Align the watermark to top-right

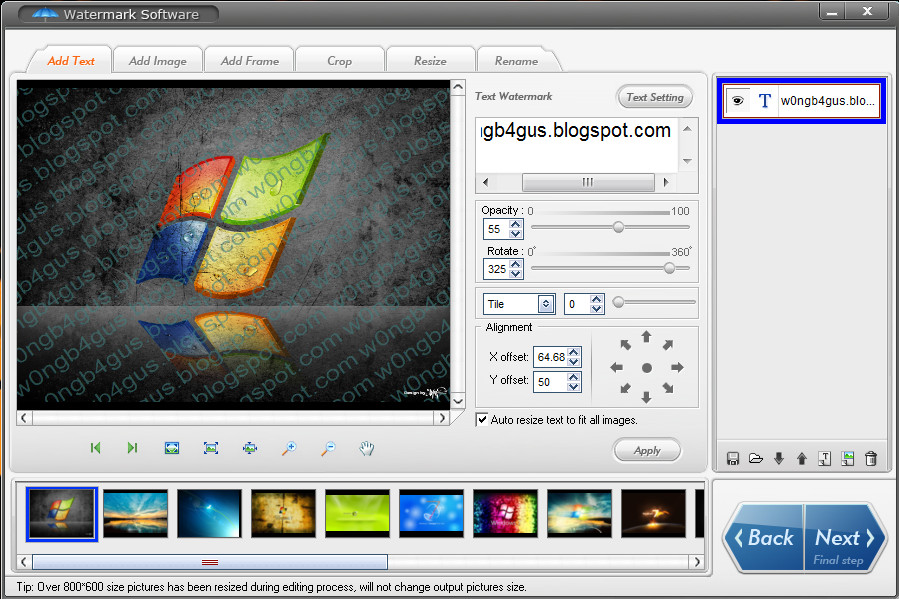(667, 344)
